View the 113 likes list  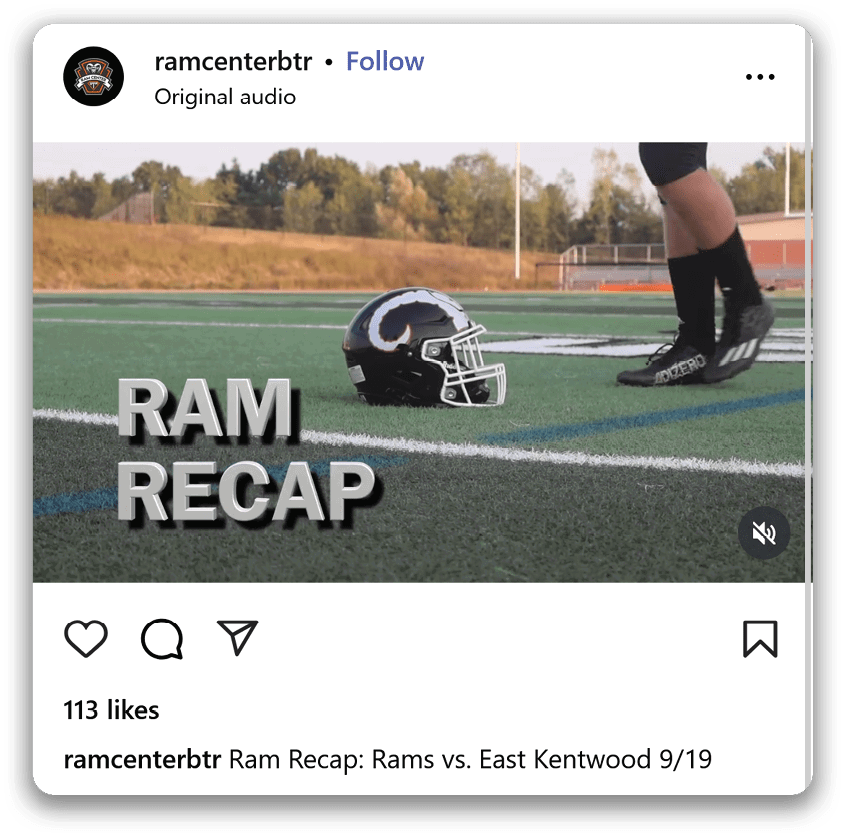111,710
